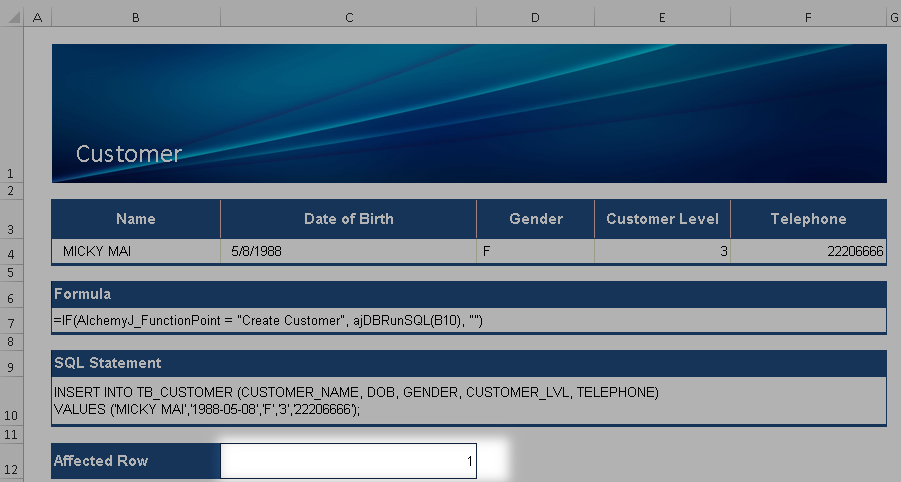Select column F header
The image size is (901, 482).
[x=808, y=18]
